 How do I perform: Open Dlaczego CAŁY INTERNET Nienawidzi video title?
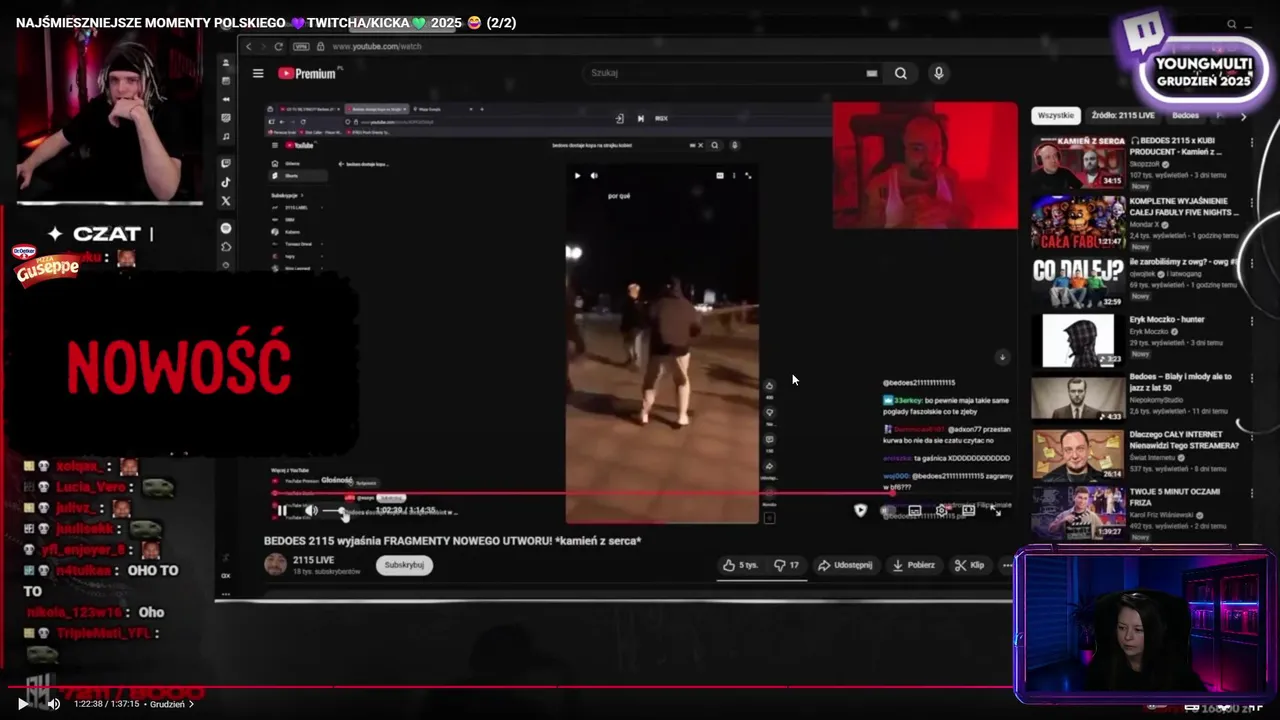click(1185, 440)
